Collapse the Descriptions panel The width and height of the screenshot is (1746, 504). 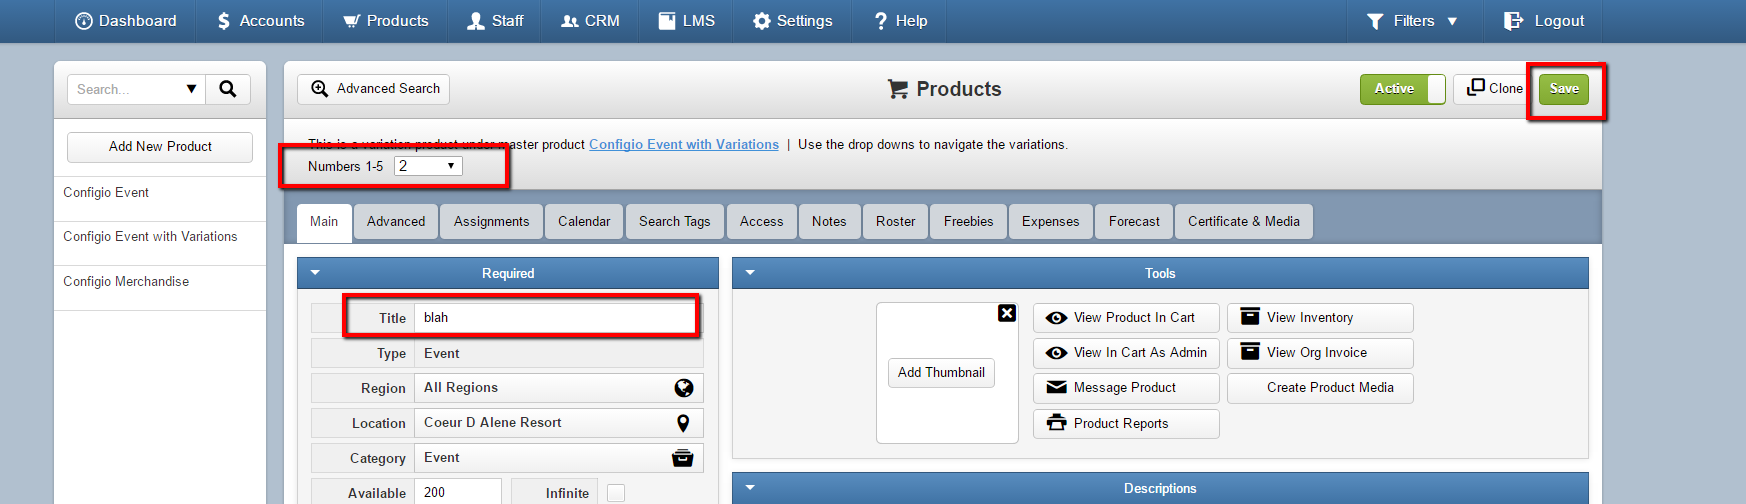point(750,488)
